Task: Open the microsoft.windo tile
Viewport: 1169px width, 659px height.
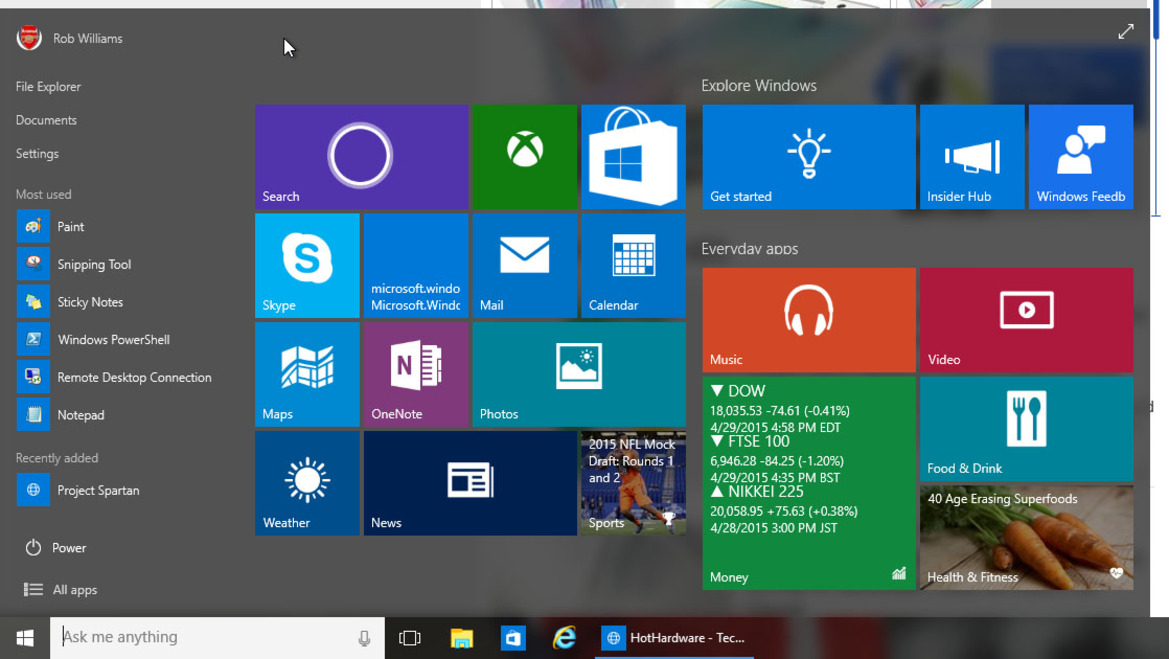Action: point(416,265)
